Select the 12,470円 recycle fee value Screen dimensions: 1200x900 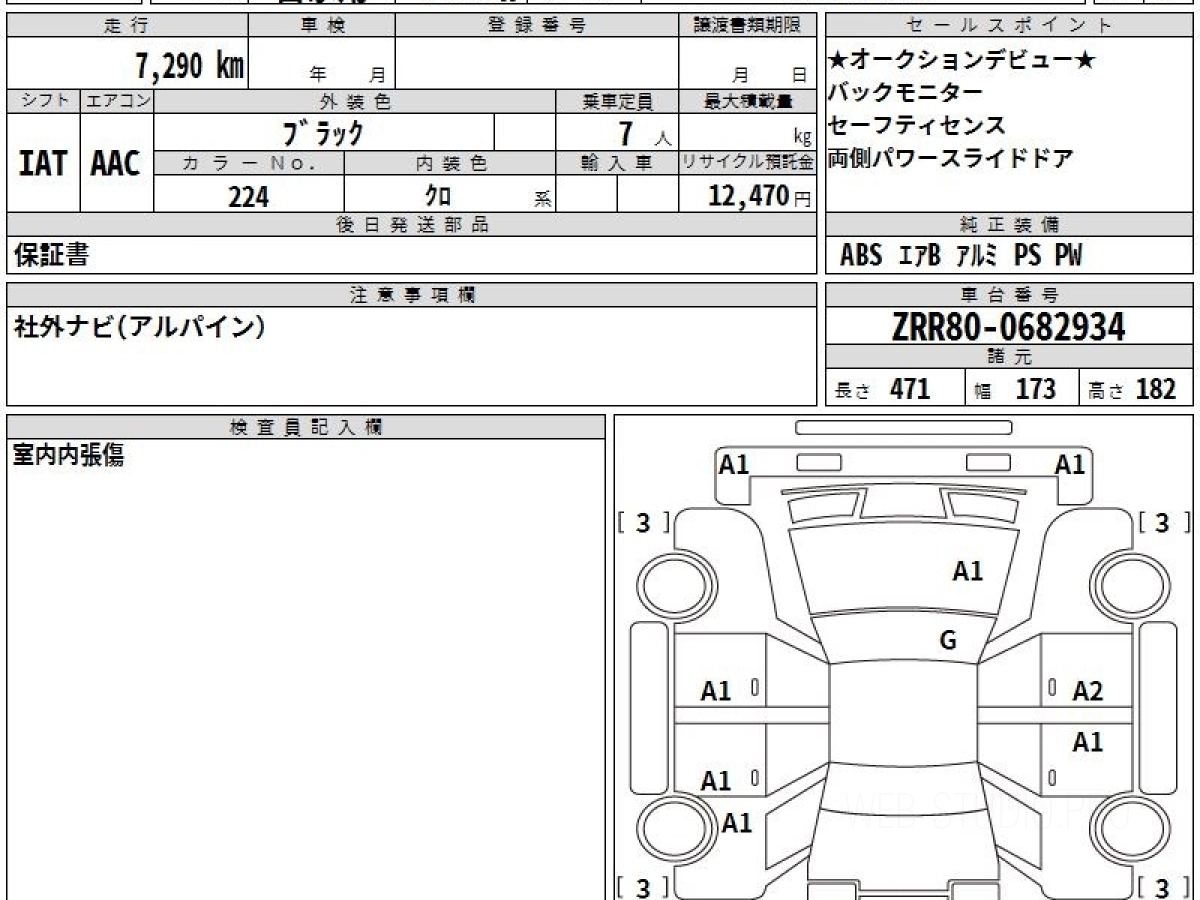coord(759,196)
